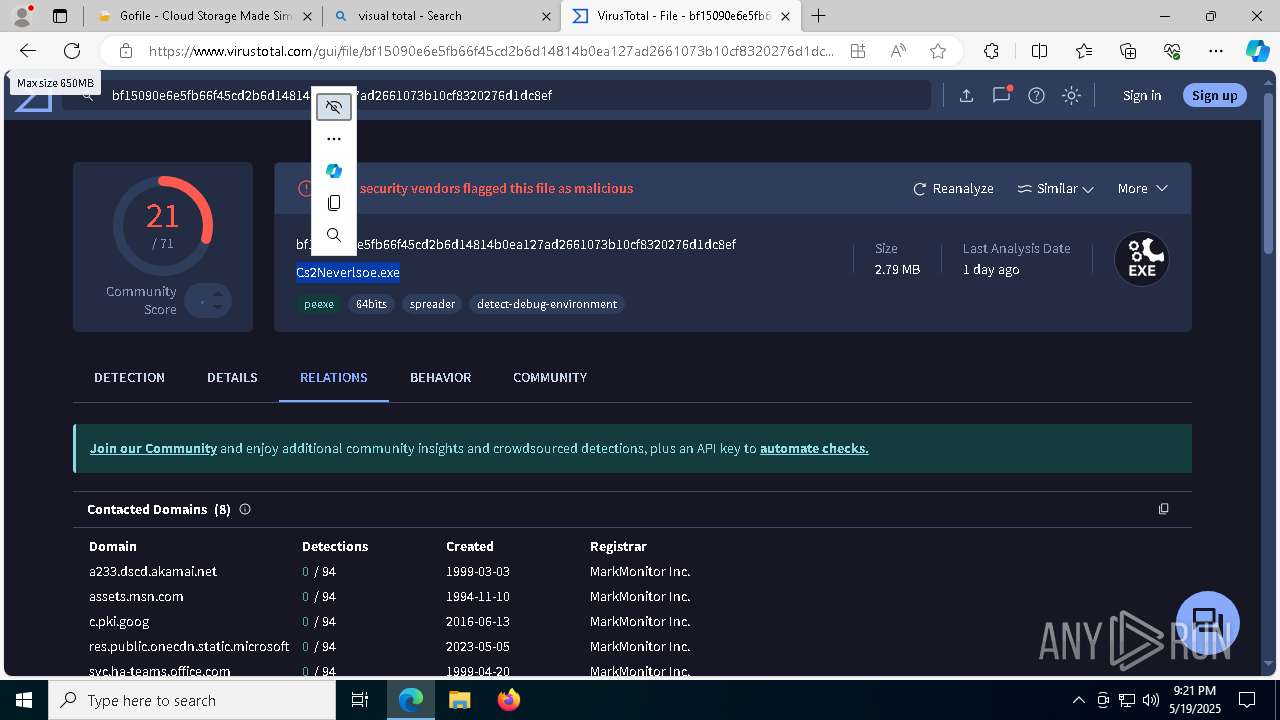Click Sign in
Screen dimensions: 1280x720
point(1142,95)
